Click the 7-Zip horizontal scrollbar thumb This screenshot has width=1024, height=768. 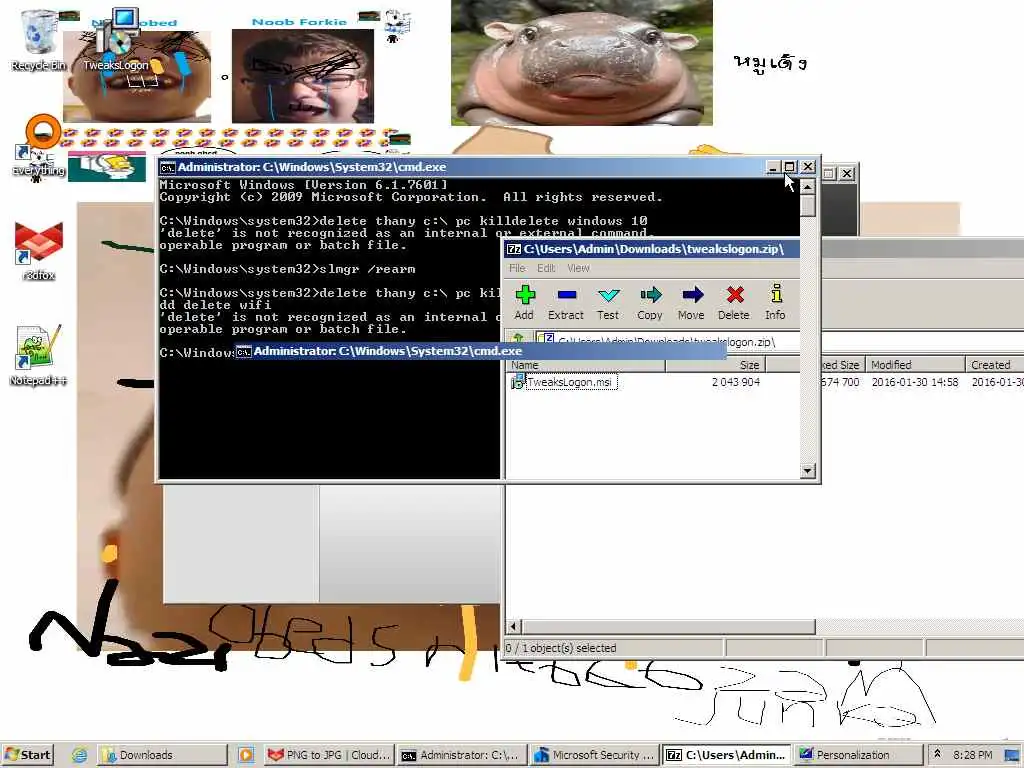pos(667,627)
